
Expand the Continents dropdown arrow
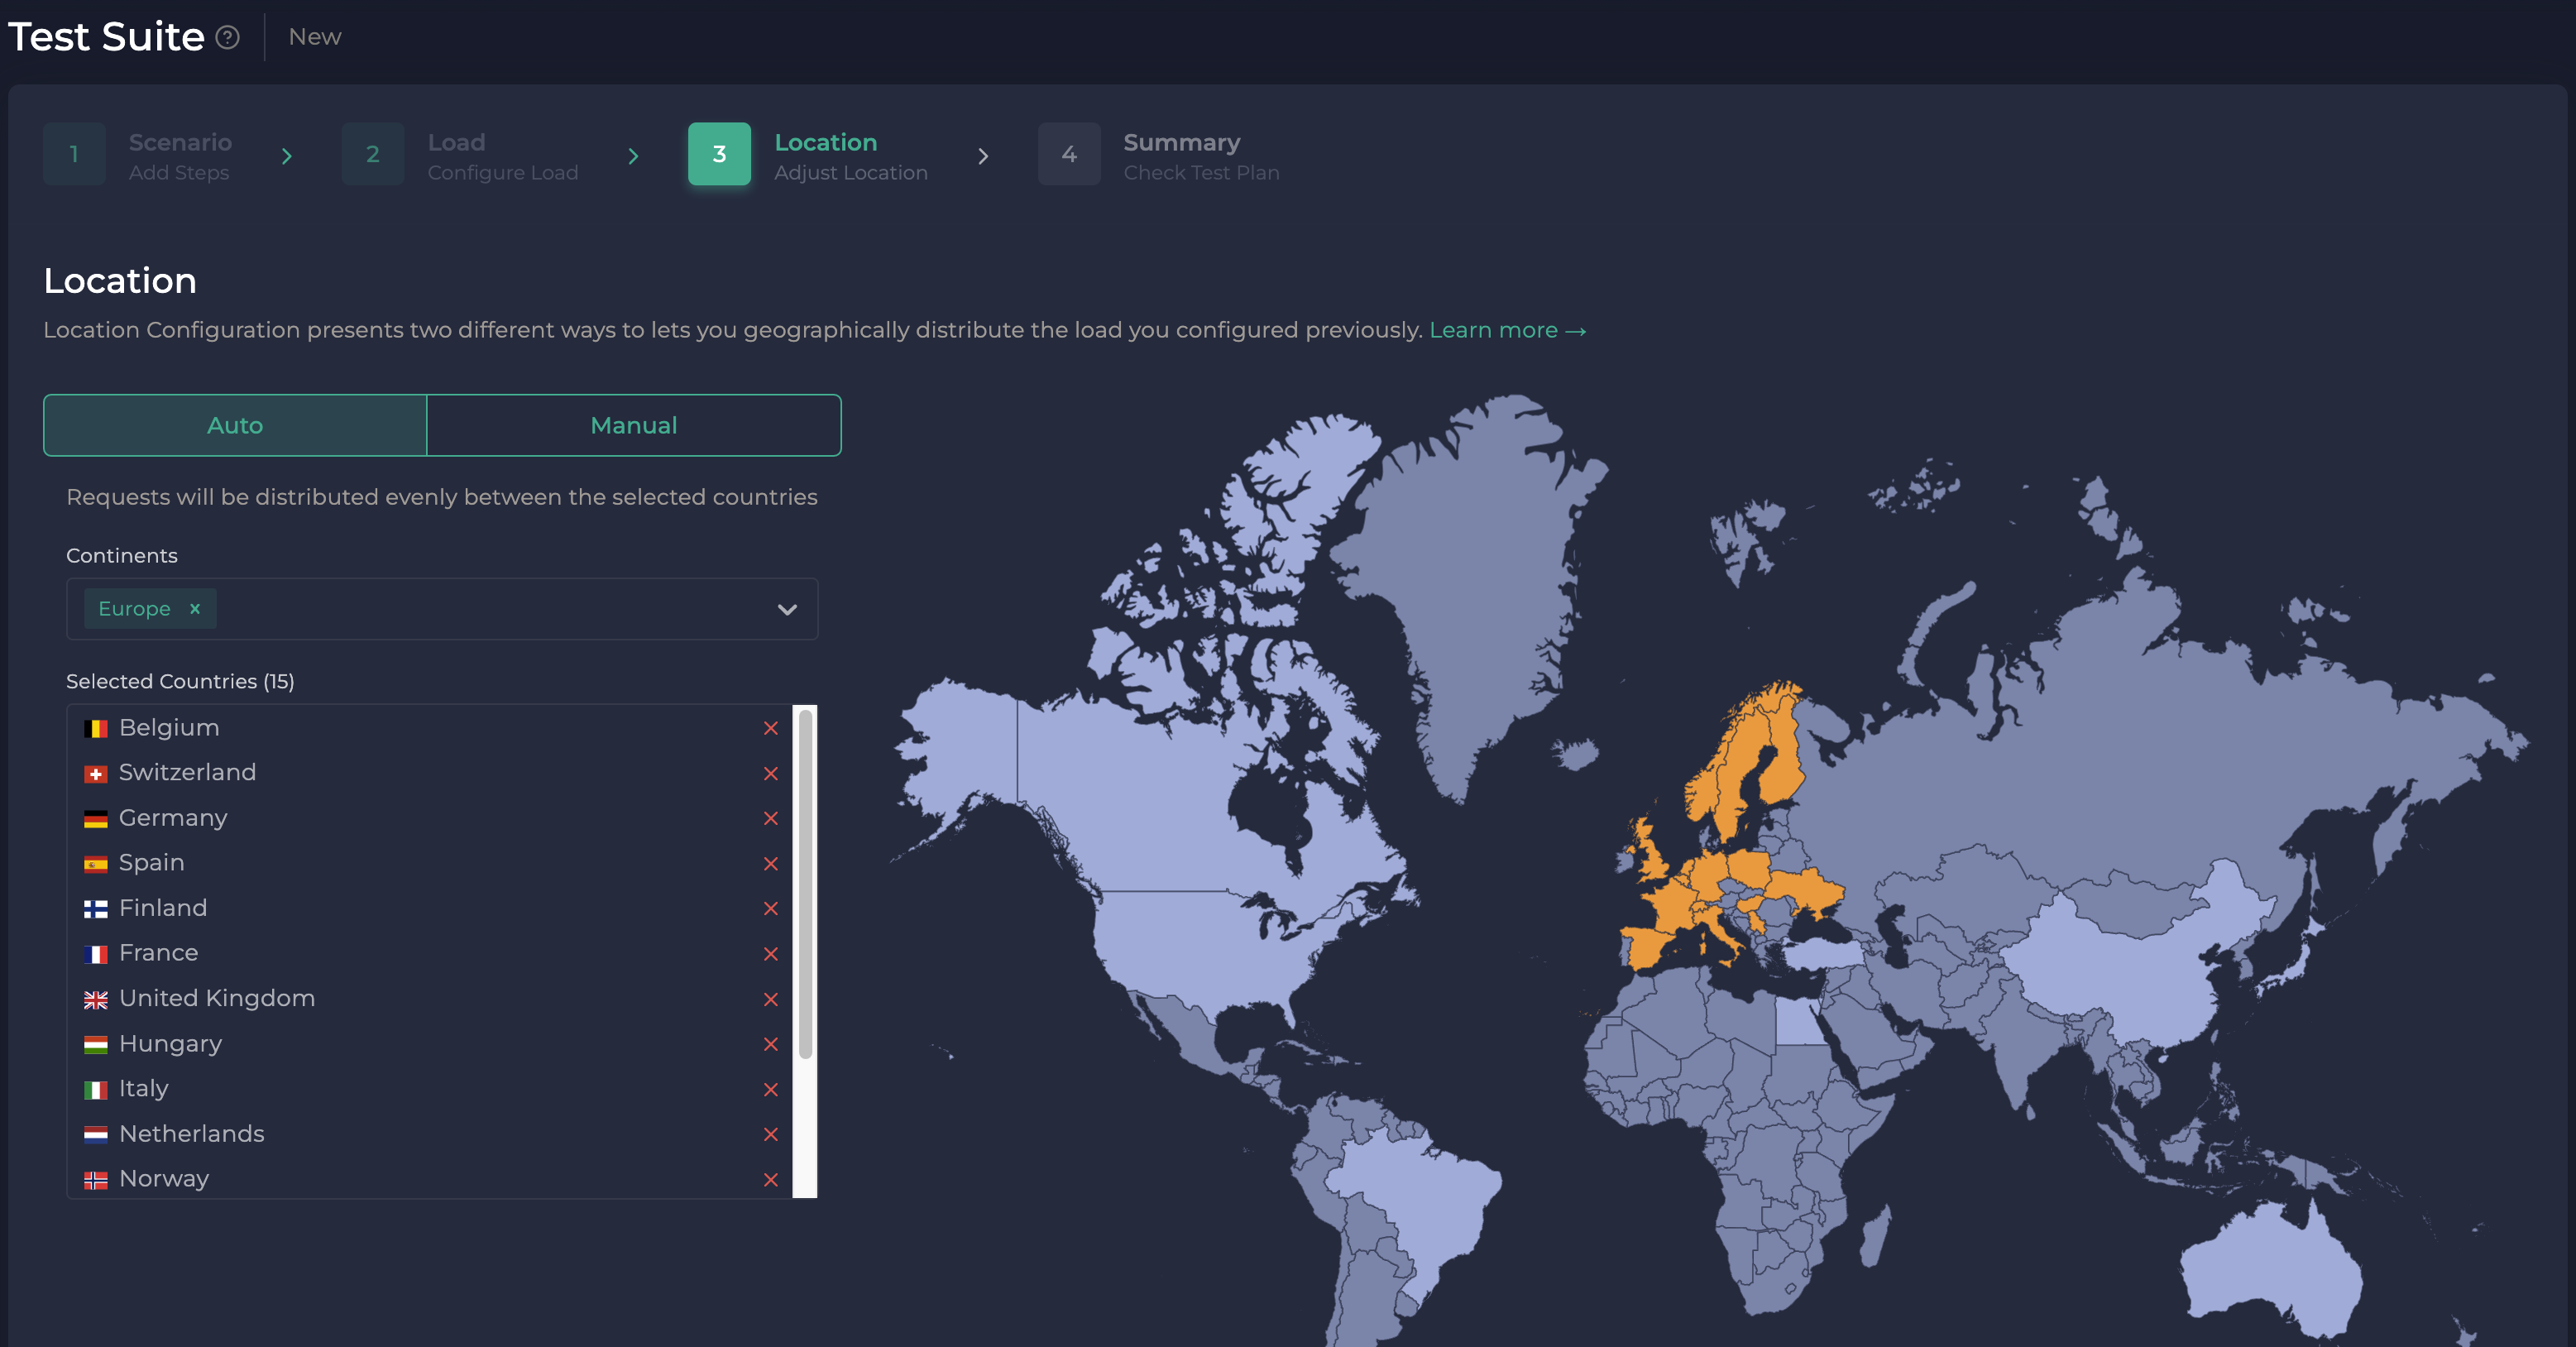click(x=787, y=609)
